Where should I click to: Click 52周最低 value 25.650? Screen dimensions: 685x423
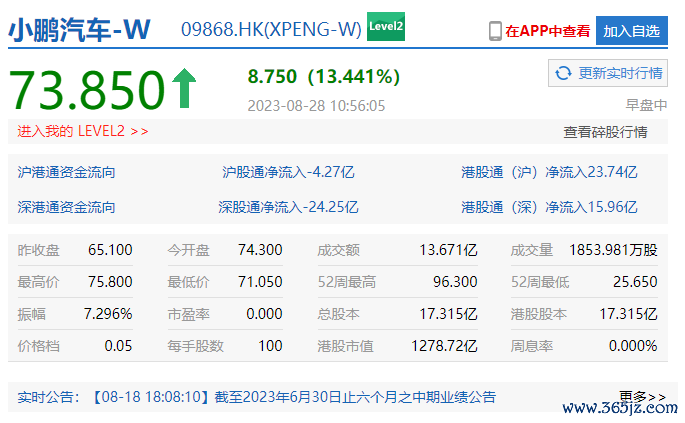[635, 282]
